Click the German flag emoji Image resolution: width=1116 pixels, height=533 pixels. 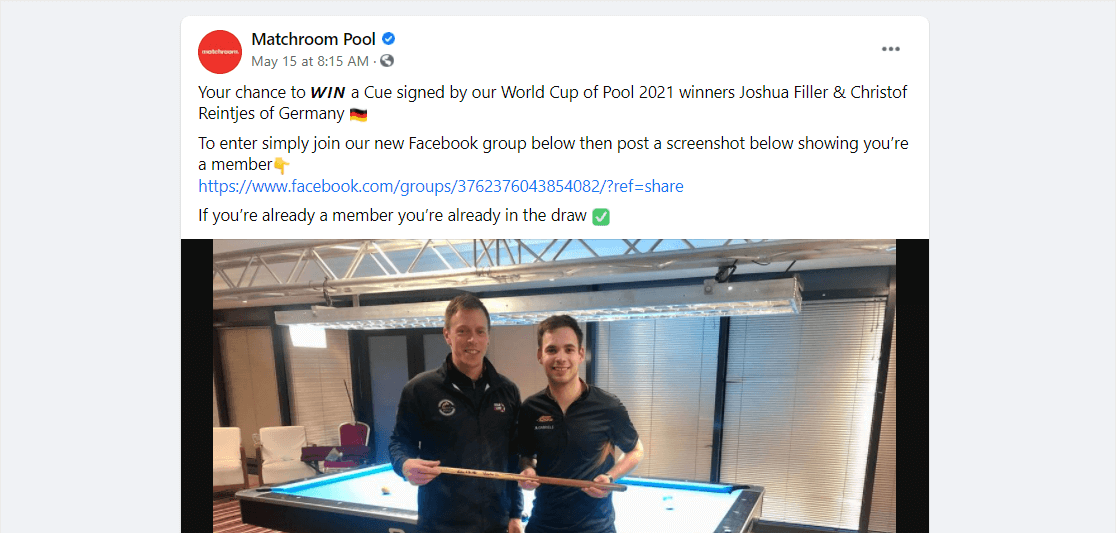[359, 114]
